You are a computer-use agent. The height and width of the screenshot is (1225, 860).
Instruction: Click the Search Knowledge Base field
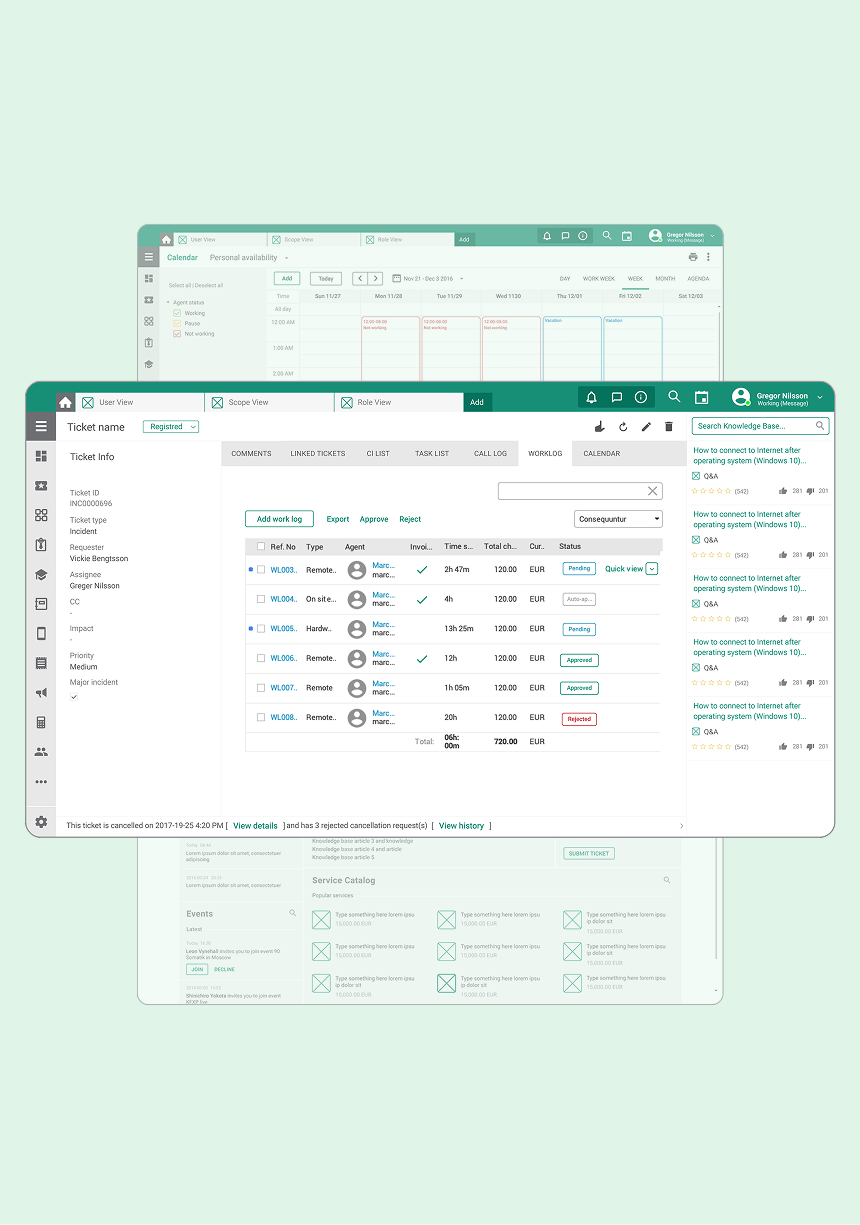click(x=755, y=426)
